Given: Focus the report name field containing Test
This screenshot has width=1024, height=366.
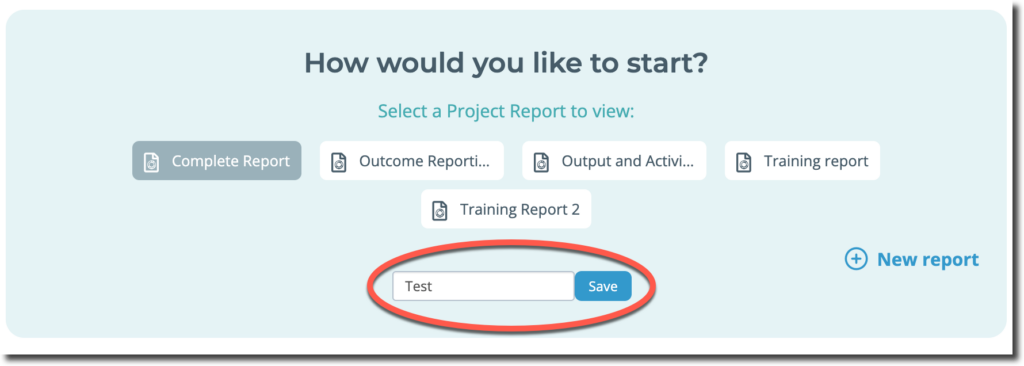Looking at the screenshot, I should coord(483,286).
